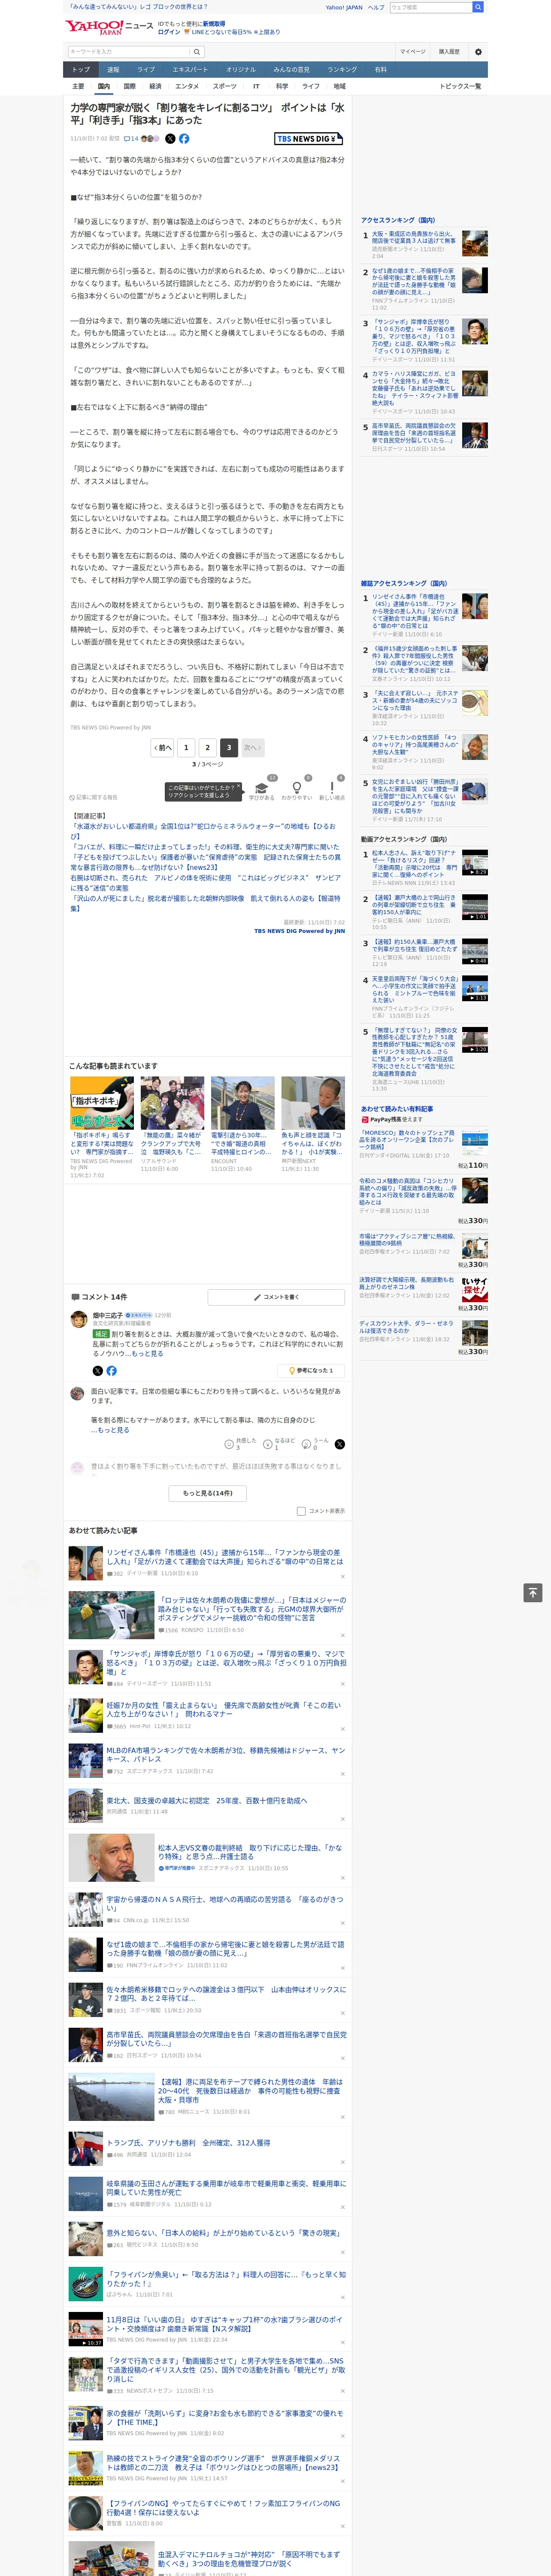Image resolution: width=551 pixels, height=2576 pixels.
Task: Click keyword search input field
Action: pos(129,52)
